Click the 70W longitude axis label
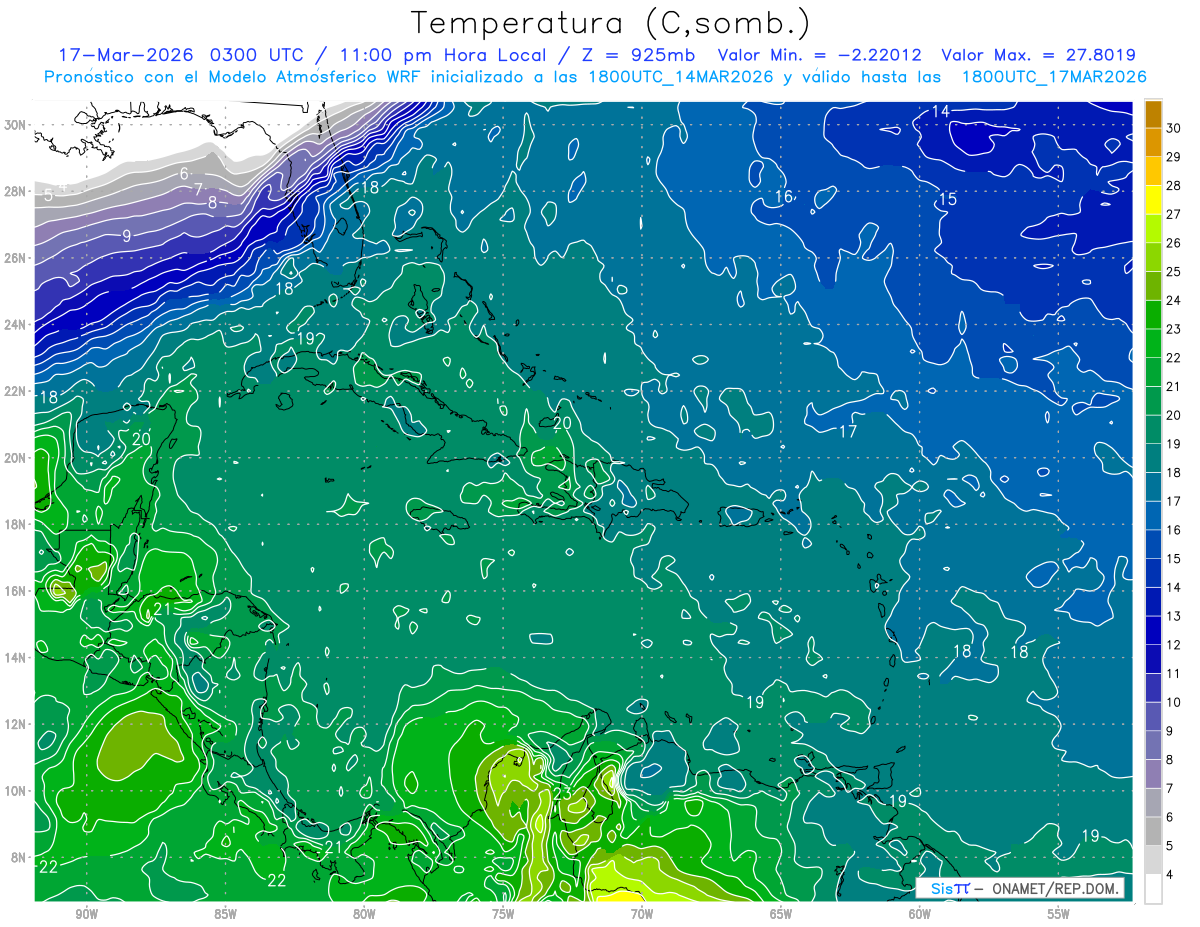The image size is (1200, 927). (x=642, y=915)
